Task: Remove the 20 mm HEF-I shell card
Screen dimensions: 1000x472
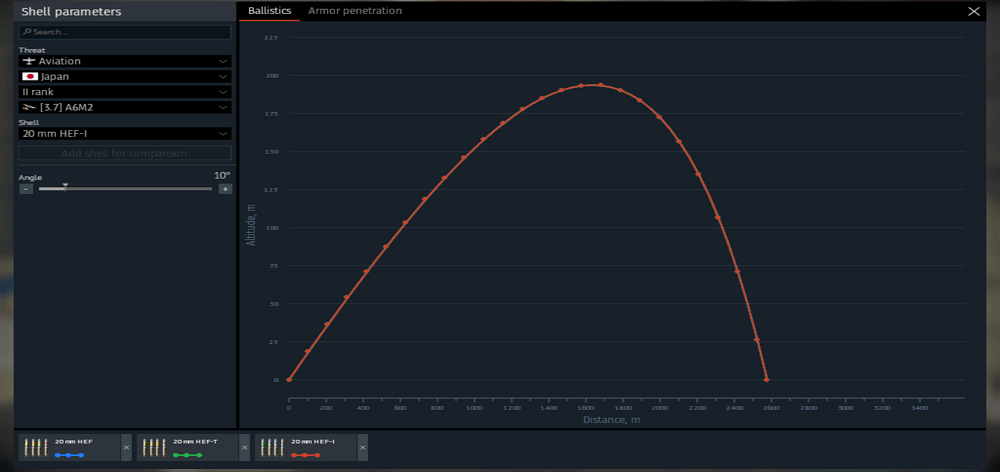Action: pos(363,448)
